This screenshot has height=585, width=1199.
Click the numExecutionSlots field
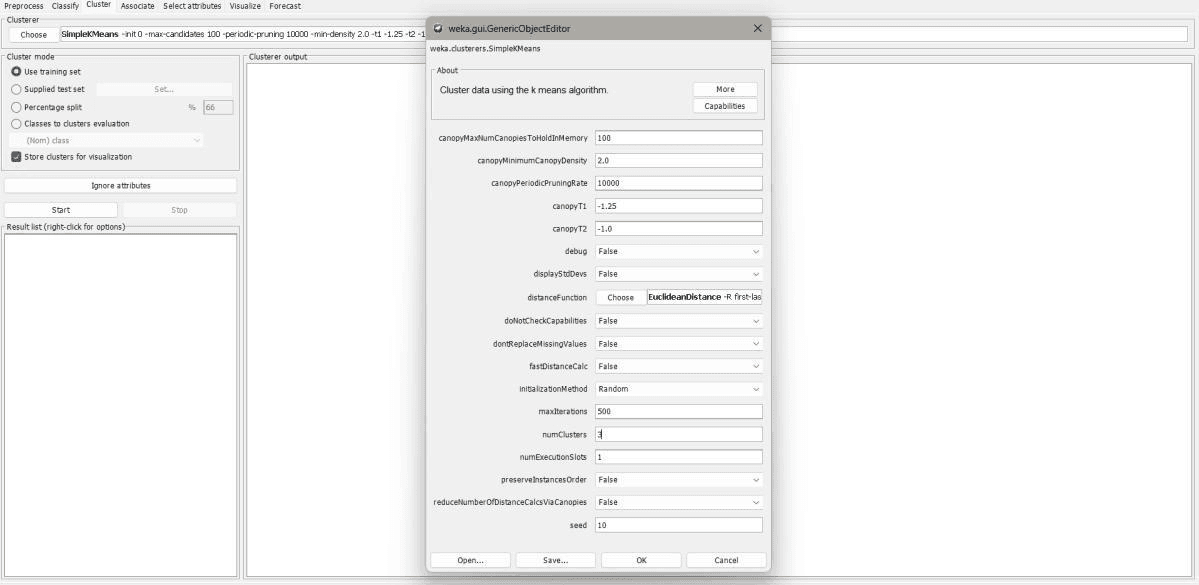[679, 457]
